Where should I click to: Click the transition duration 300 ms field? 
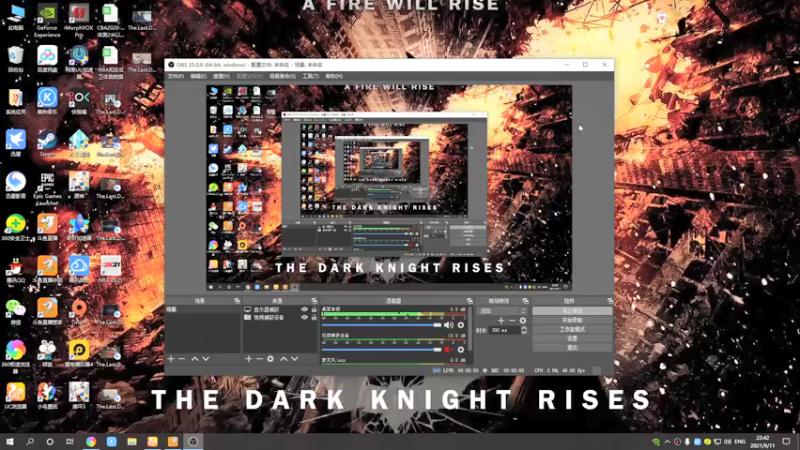[x=505, y=330]
